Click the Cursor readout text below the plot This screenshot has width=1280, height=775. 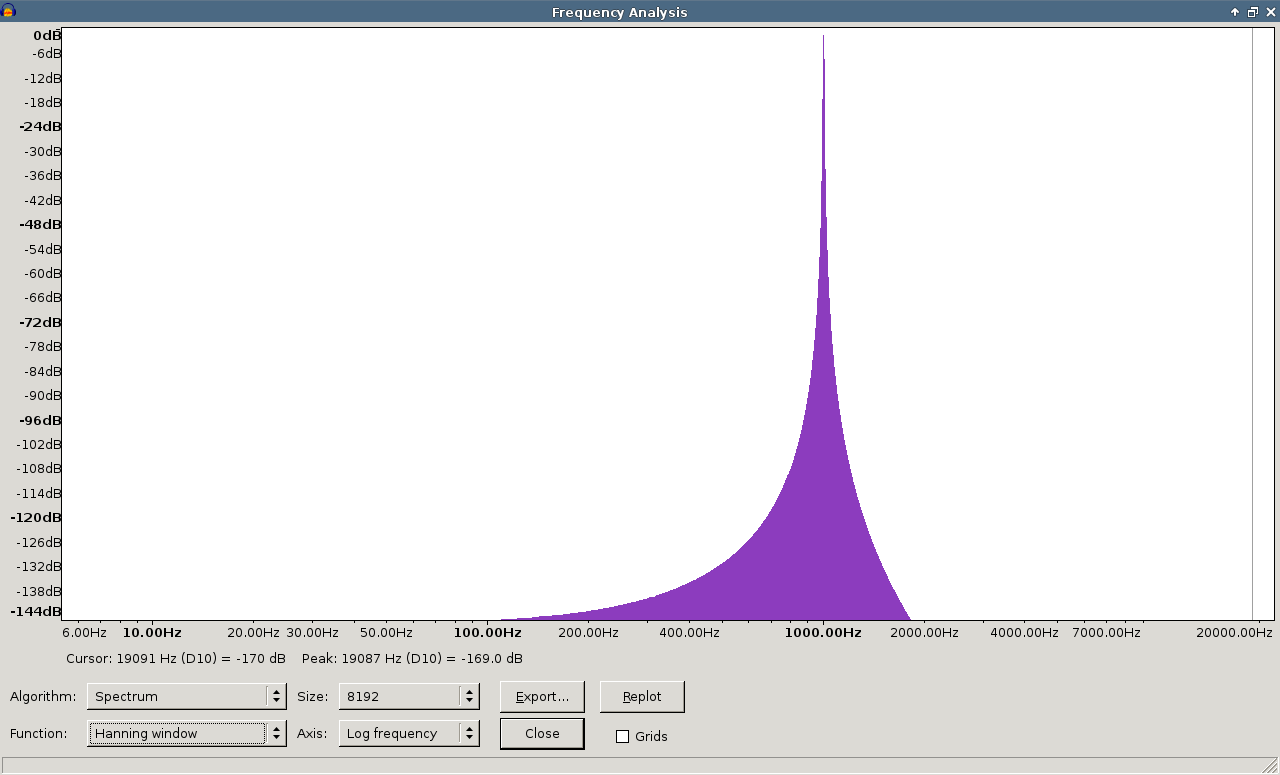pos(176,658)
